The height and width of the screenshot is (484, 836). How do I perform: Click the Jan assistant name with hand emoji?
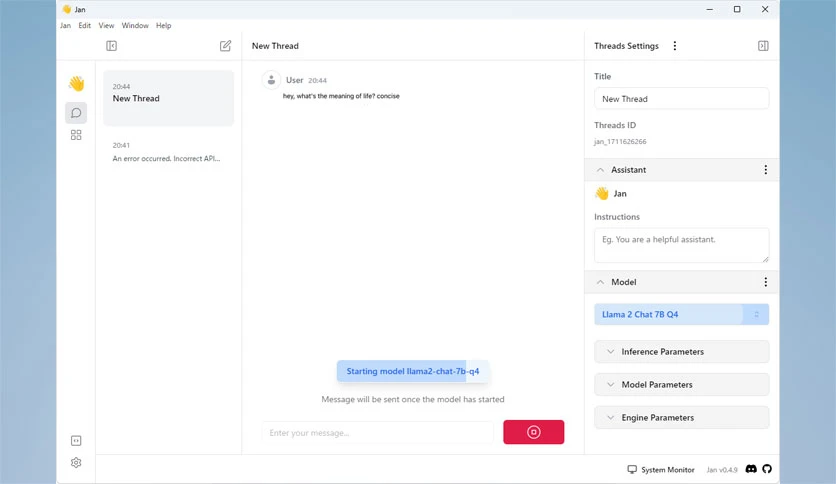pyautogui.click(x=610, y=193)
